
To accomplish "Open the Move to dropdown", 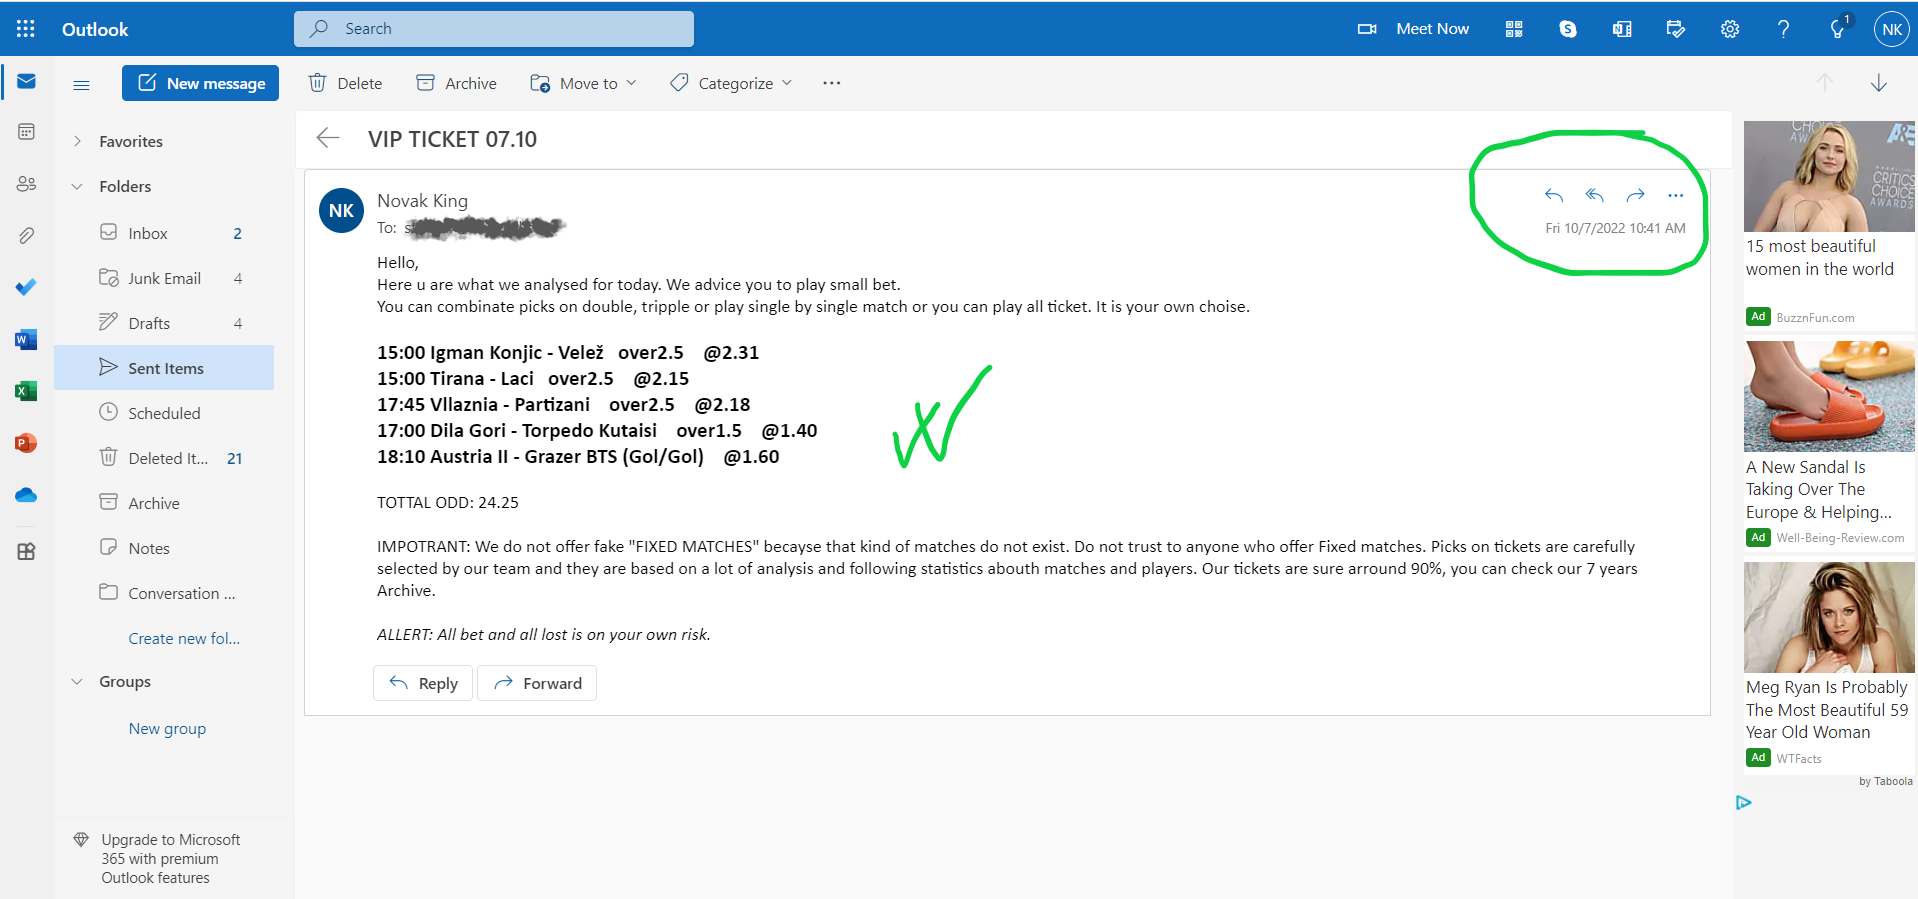I will click(583, 83).
